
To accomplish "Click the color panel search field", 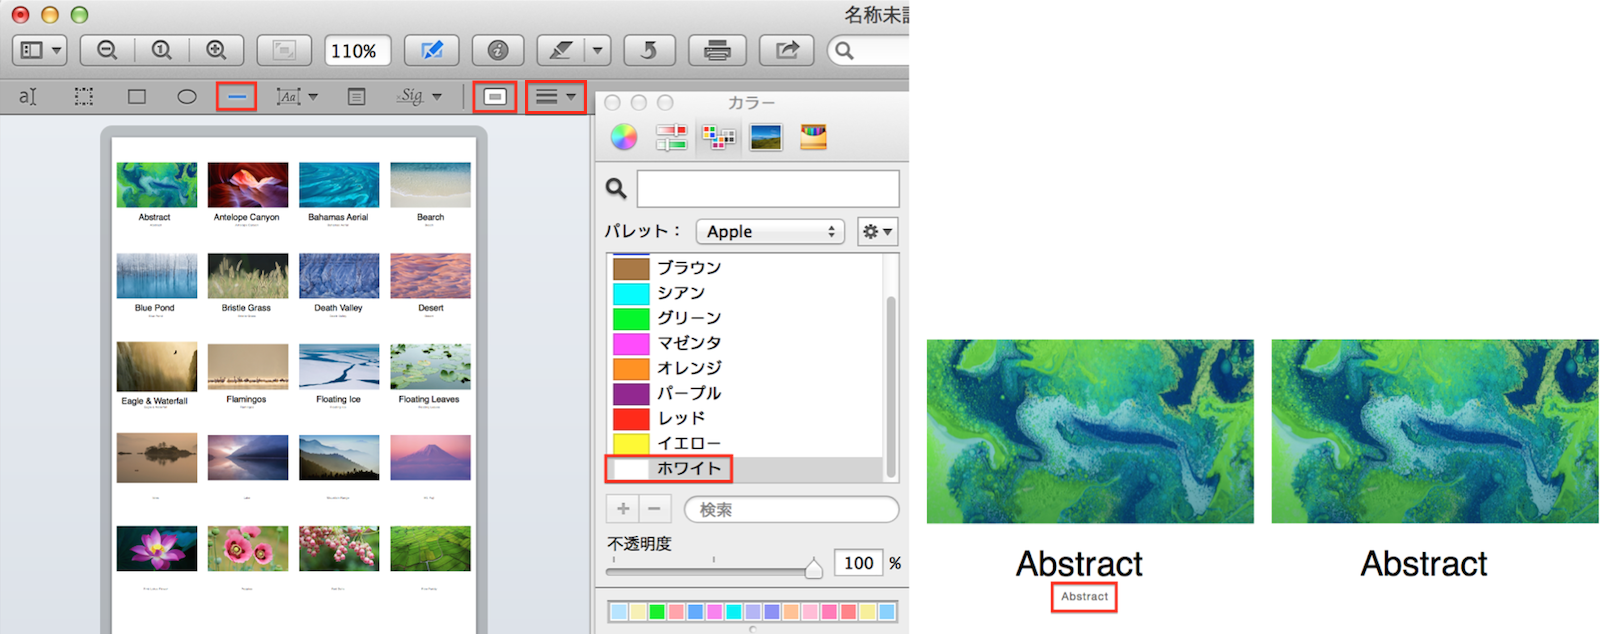I will 768,188.
